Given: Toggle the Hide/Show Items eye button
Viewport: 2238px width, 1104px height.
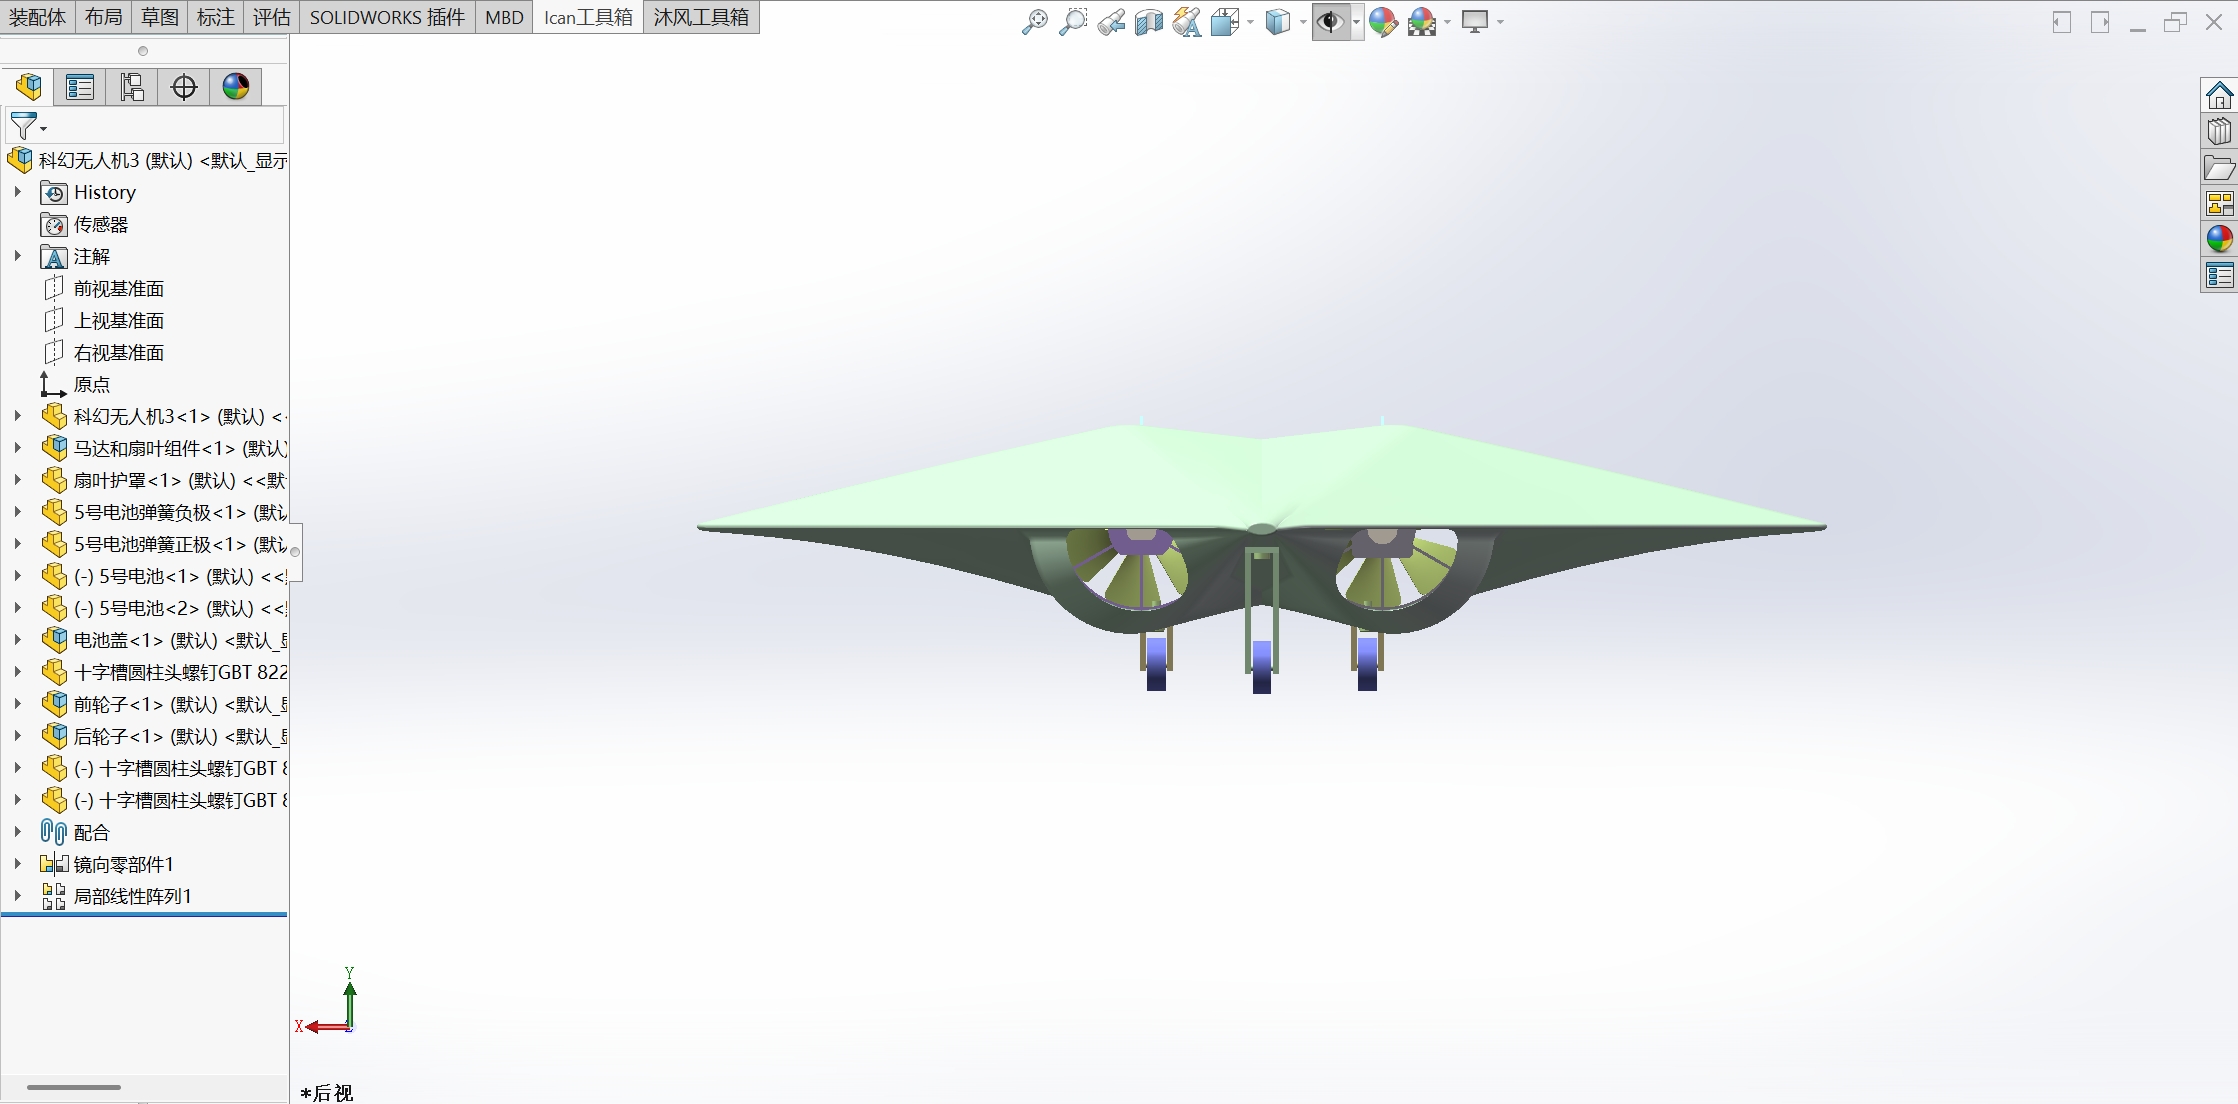Looking at the screenshot, I should (x=1329, y=21).
